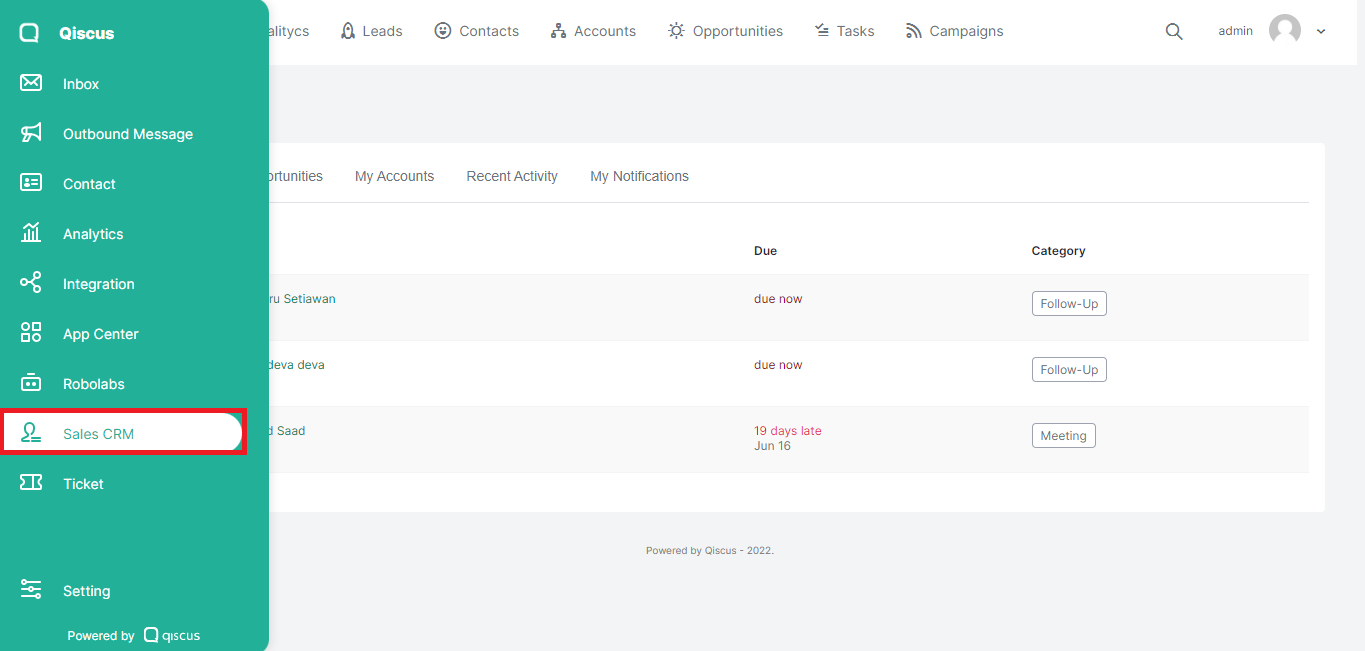Click the '19 days late' text
This screenshot has height=651, width=1365.
[x=788, y=431]
